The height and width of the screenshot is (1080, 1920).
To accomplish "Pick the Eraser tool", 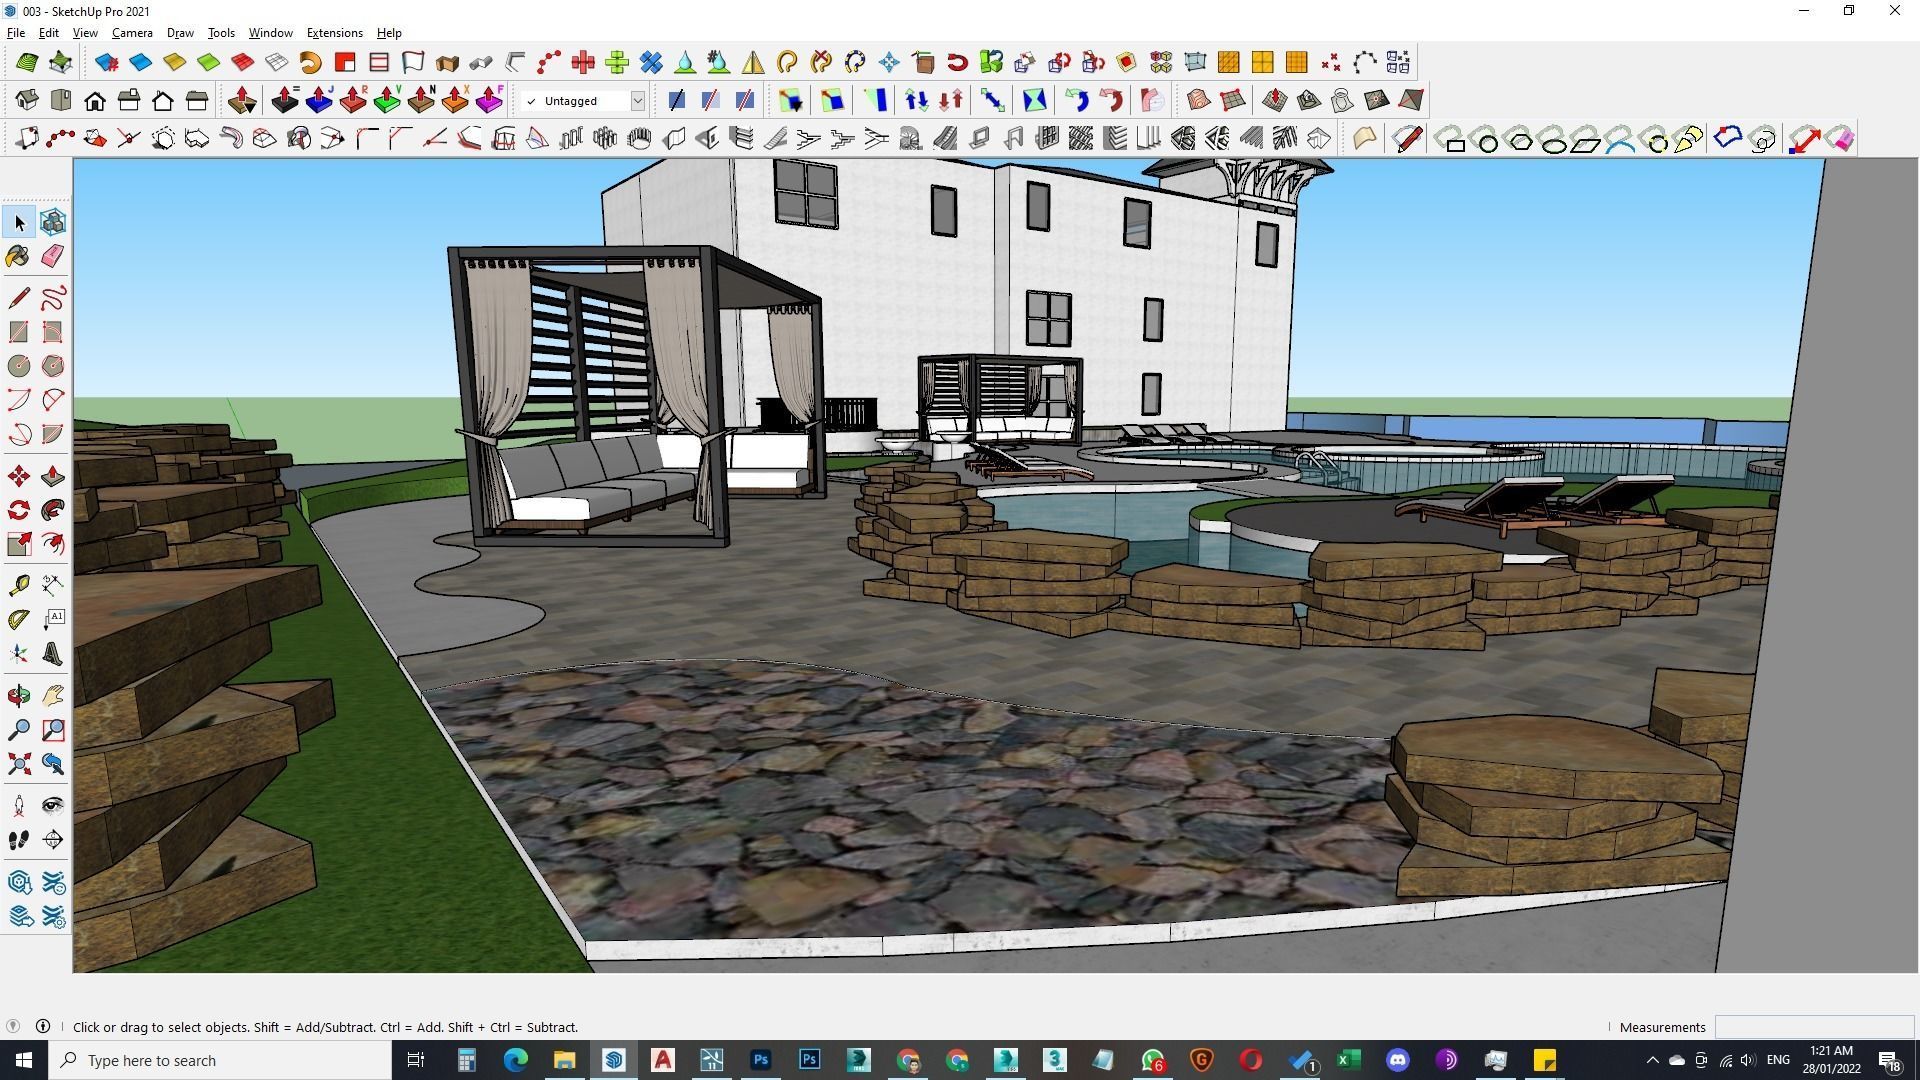I will (x=53, y=257).
